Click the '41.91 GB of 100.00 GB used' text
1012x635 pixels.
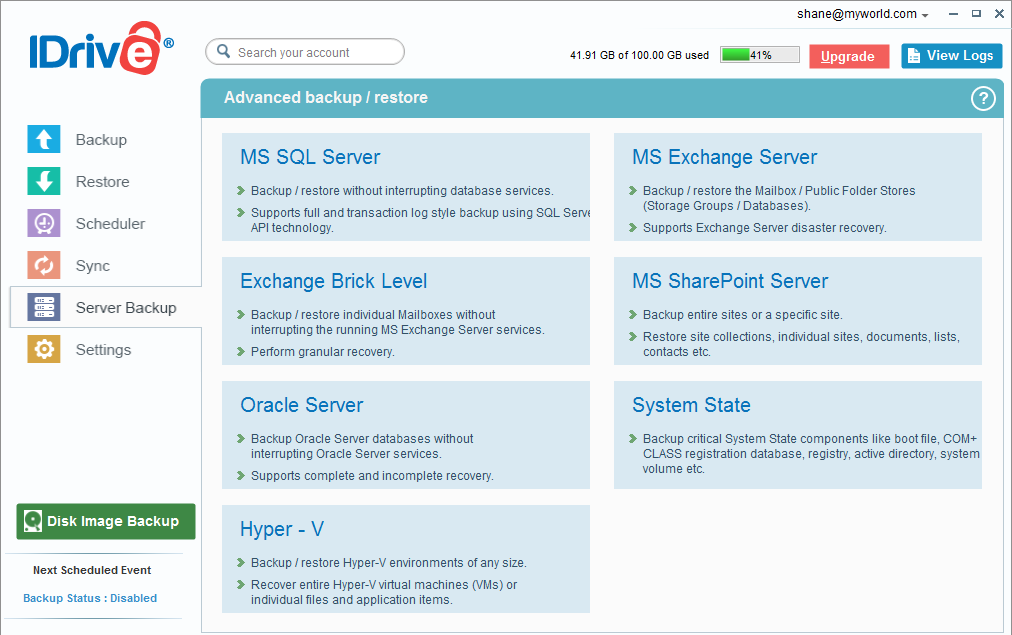(x=639, y=55)
